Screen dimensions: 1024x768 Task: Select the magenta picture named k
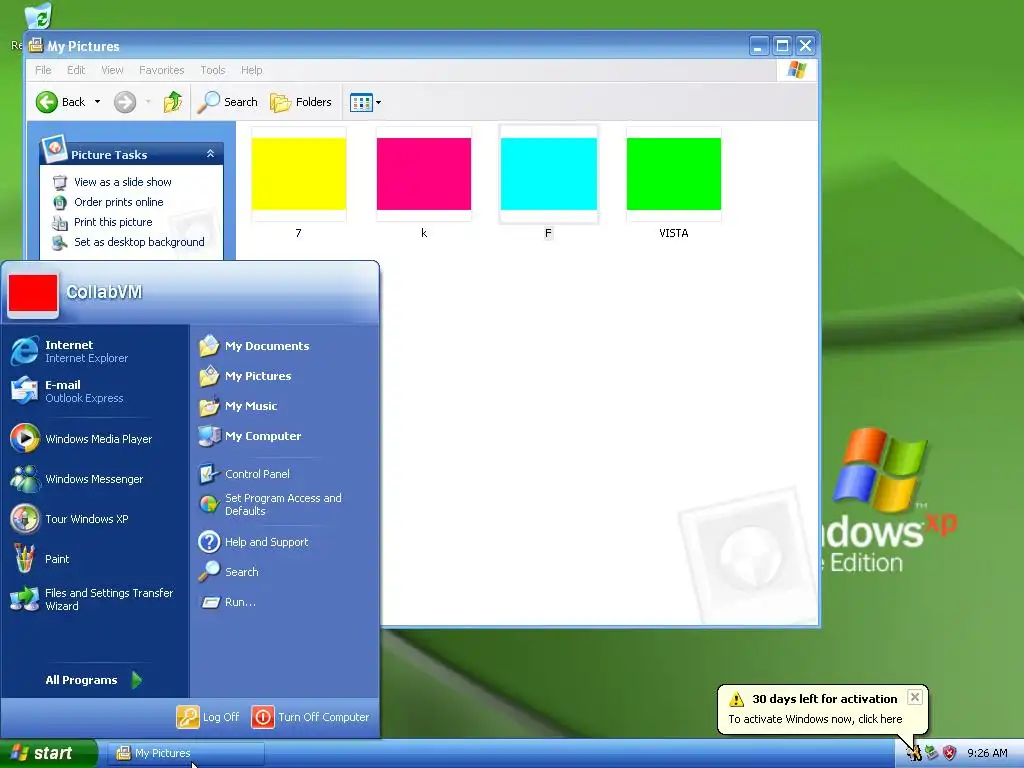(424, 174)
